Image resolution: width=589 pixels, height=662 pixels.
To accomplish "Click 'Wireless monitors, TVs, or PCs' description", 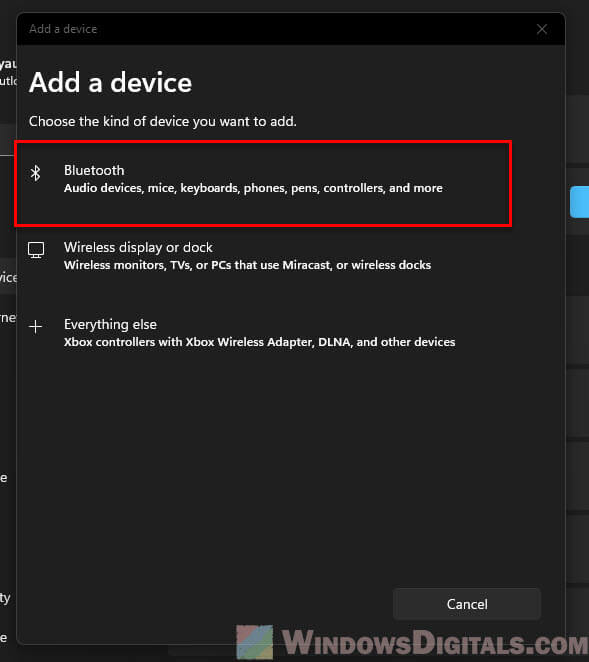I will point(247,265).
